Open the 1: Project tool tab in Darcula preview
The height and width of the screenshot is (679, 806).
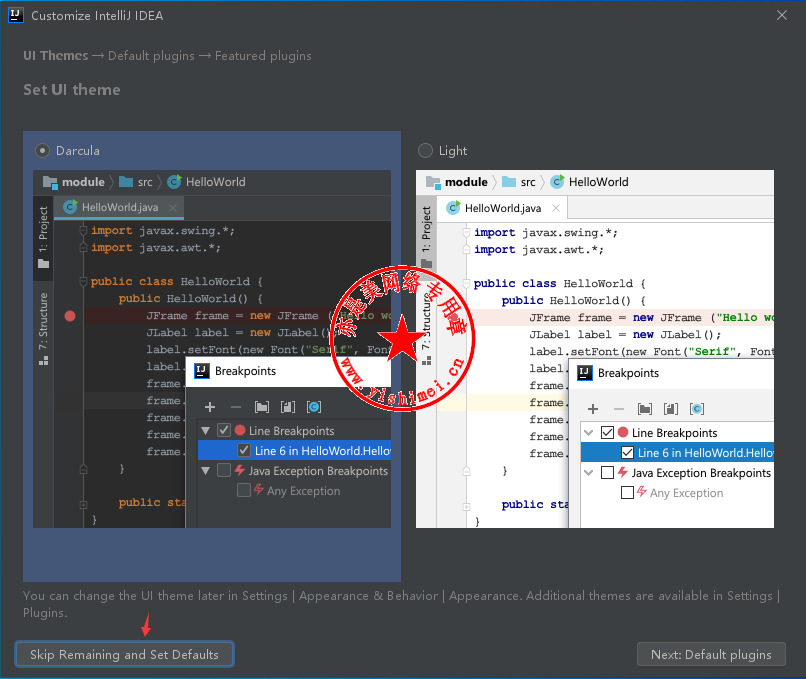[x=43, y=237]
